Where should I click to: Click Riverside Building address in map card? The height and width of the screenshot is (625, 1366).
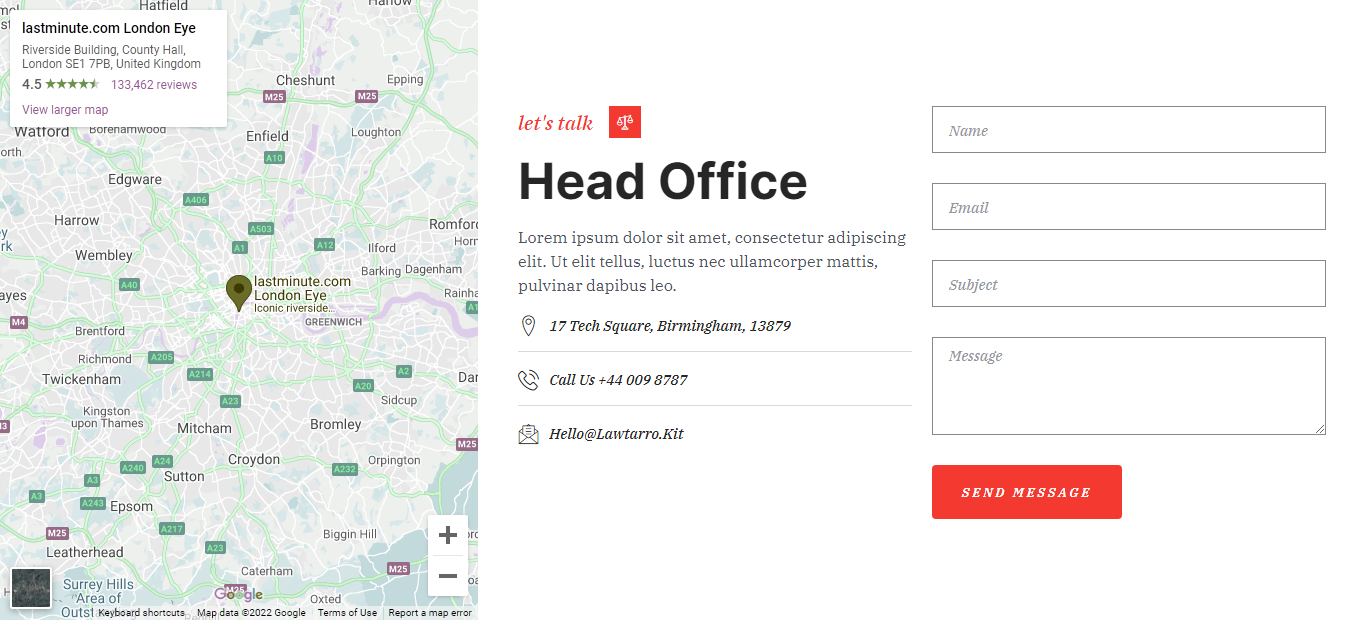[111, 57]
